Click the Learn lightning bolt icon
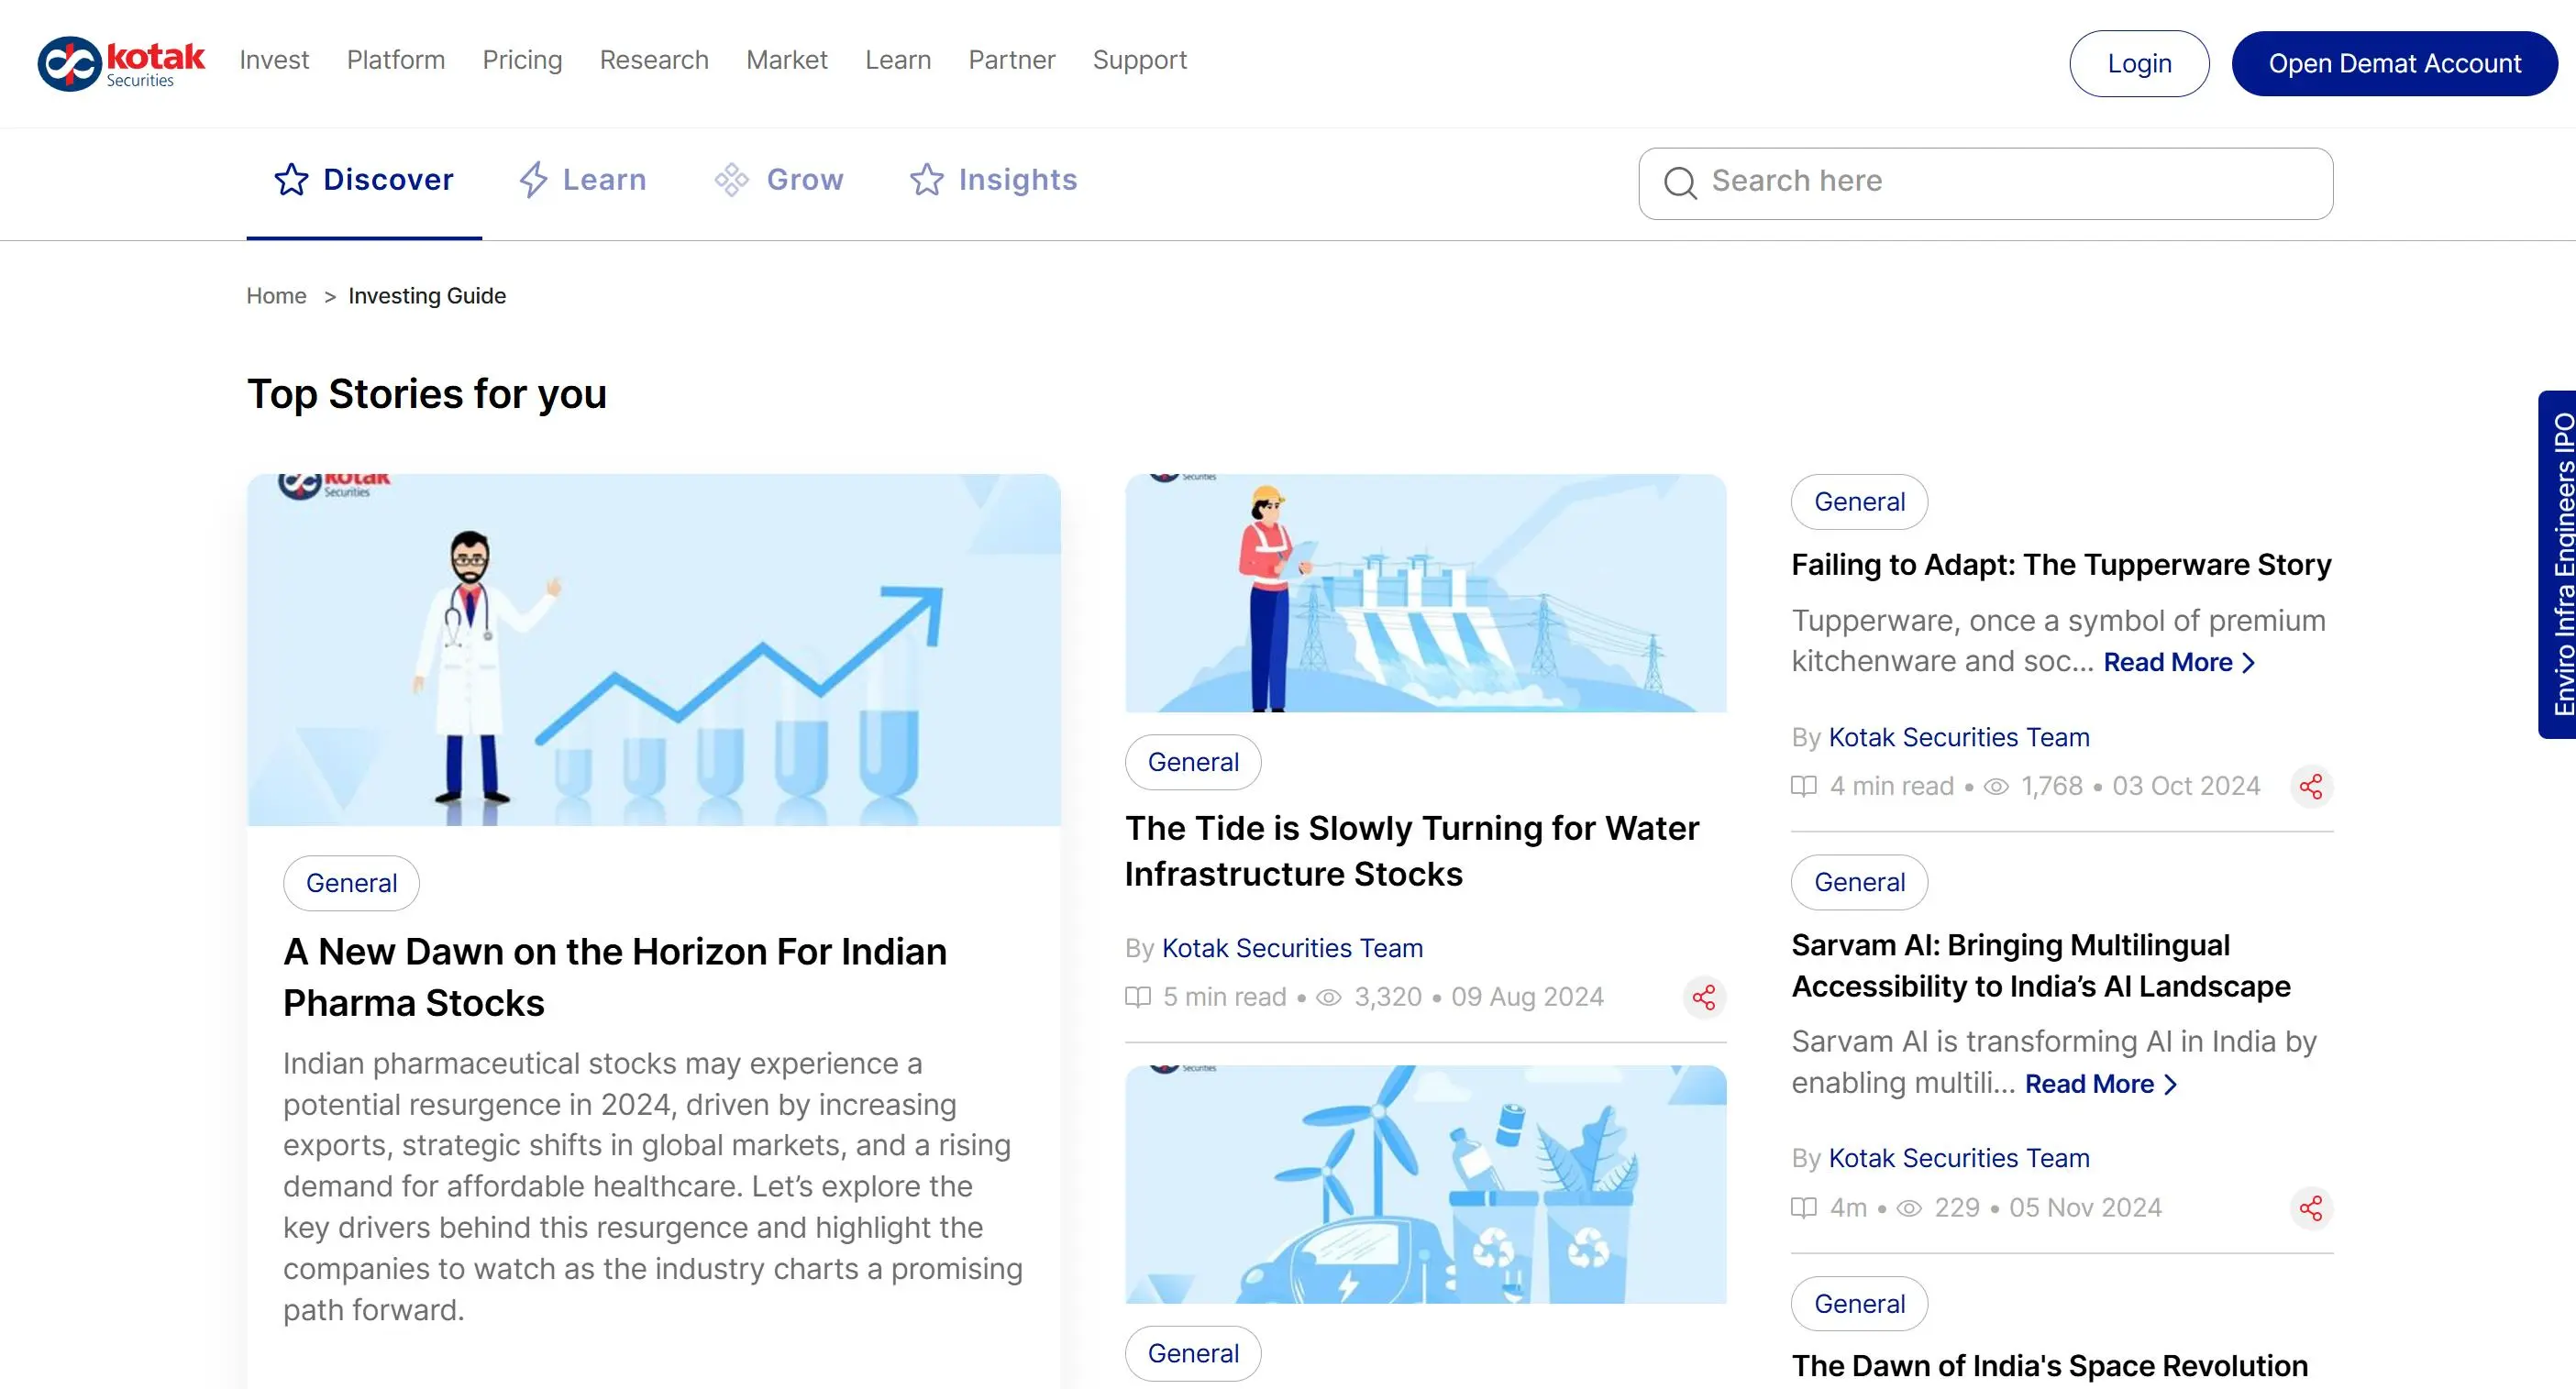The image size is (2576, 1389). coord(533,180)
